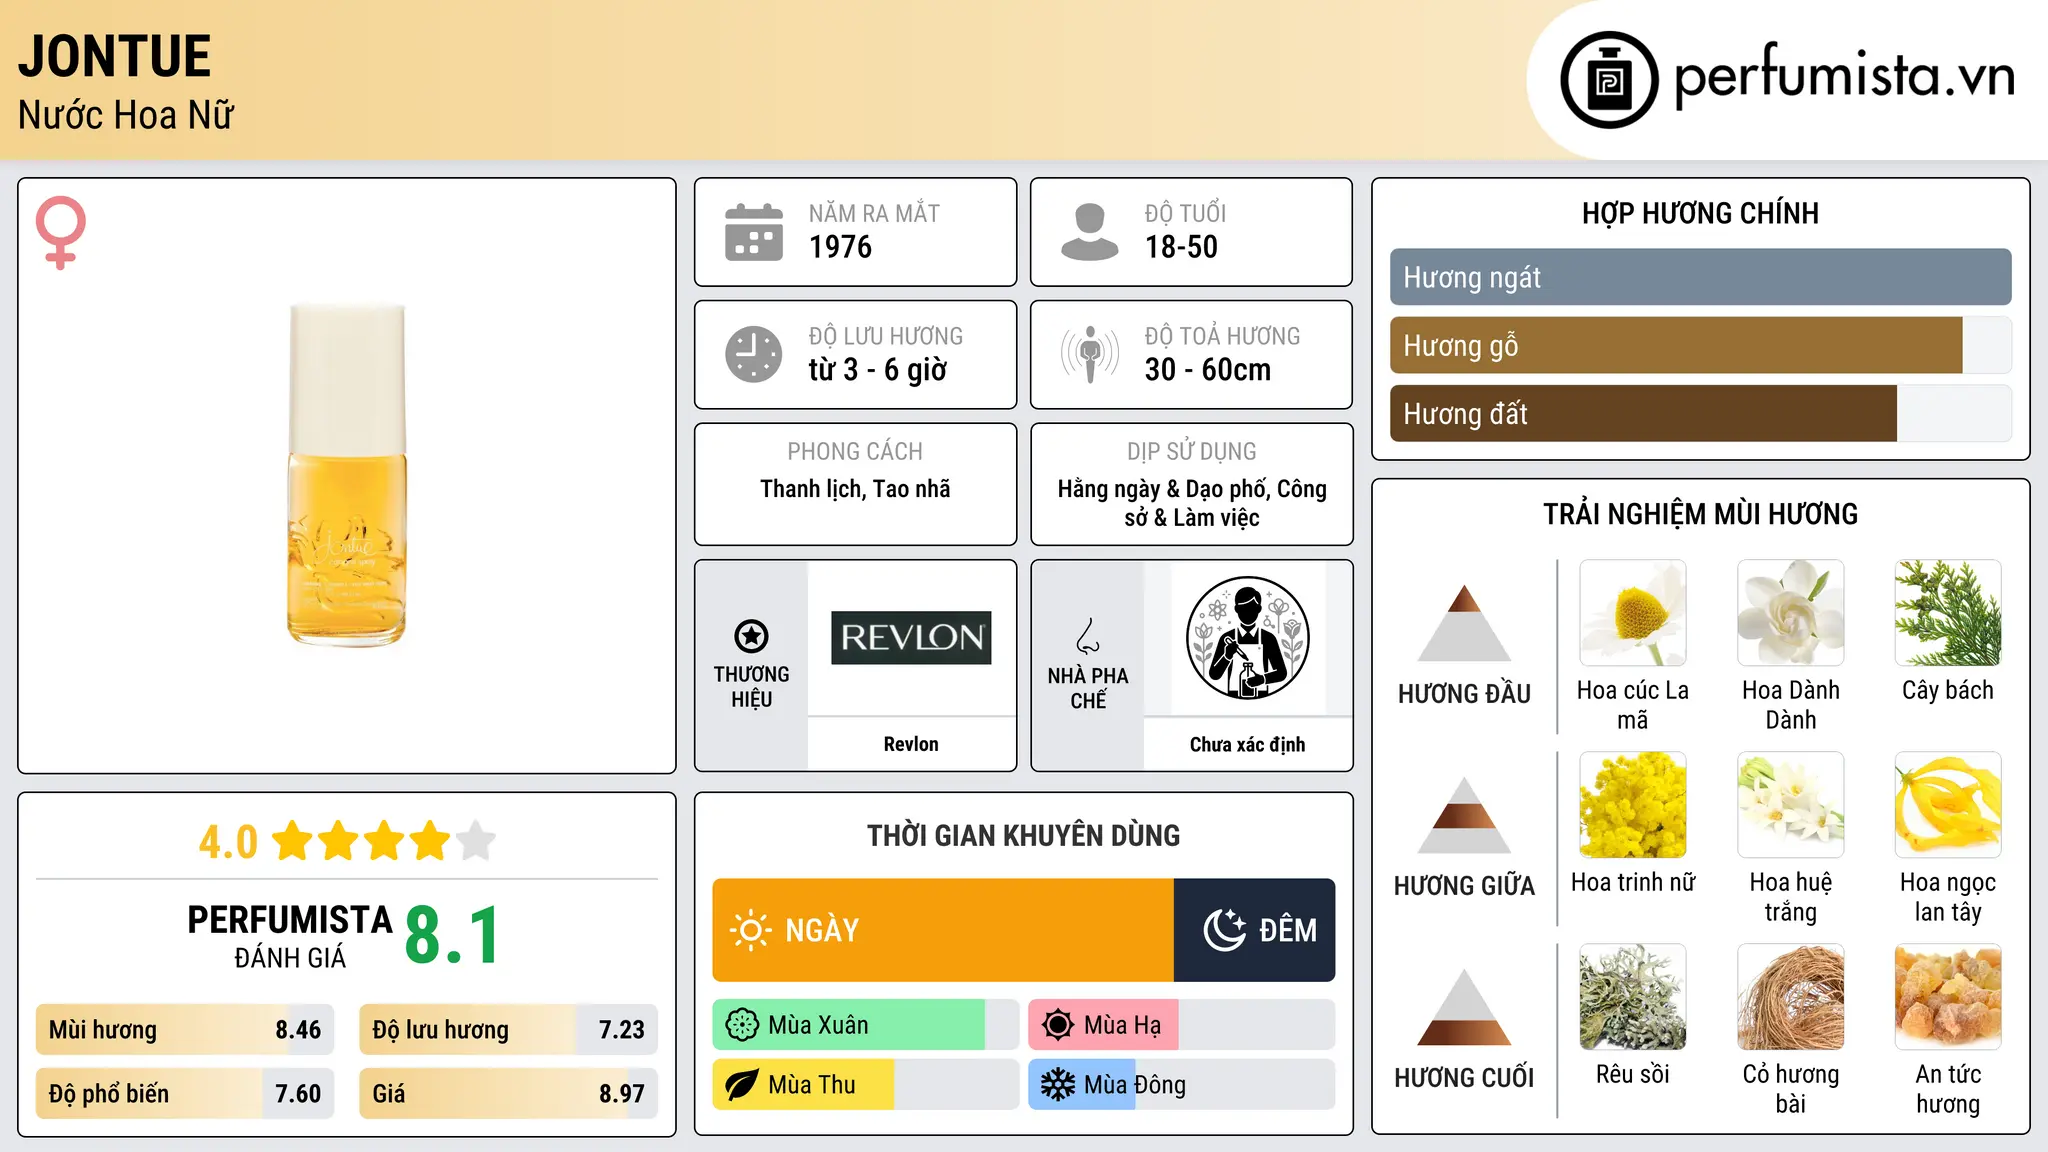The image size is (2048, 1152).
Task: Click the Chưa xác định perfumer caption
Action: pos(1247,744)
